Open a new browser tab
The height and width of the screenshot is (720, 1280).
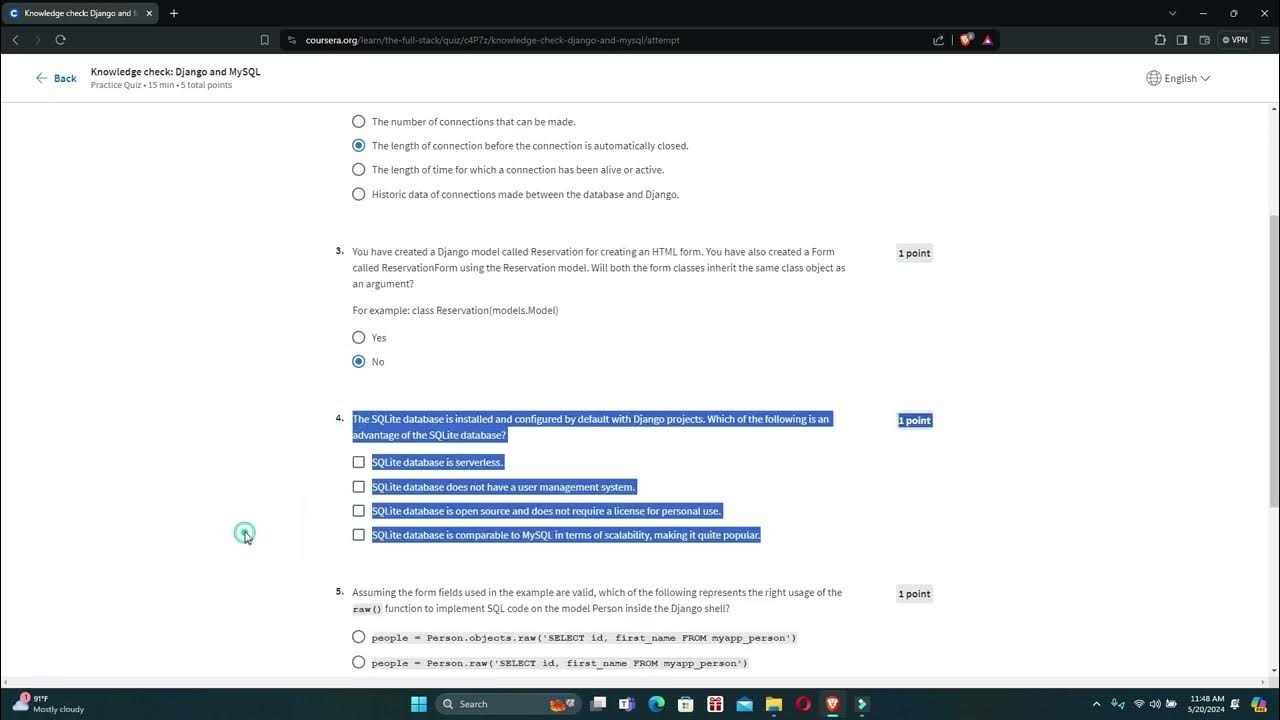(x=174, y=13)
